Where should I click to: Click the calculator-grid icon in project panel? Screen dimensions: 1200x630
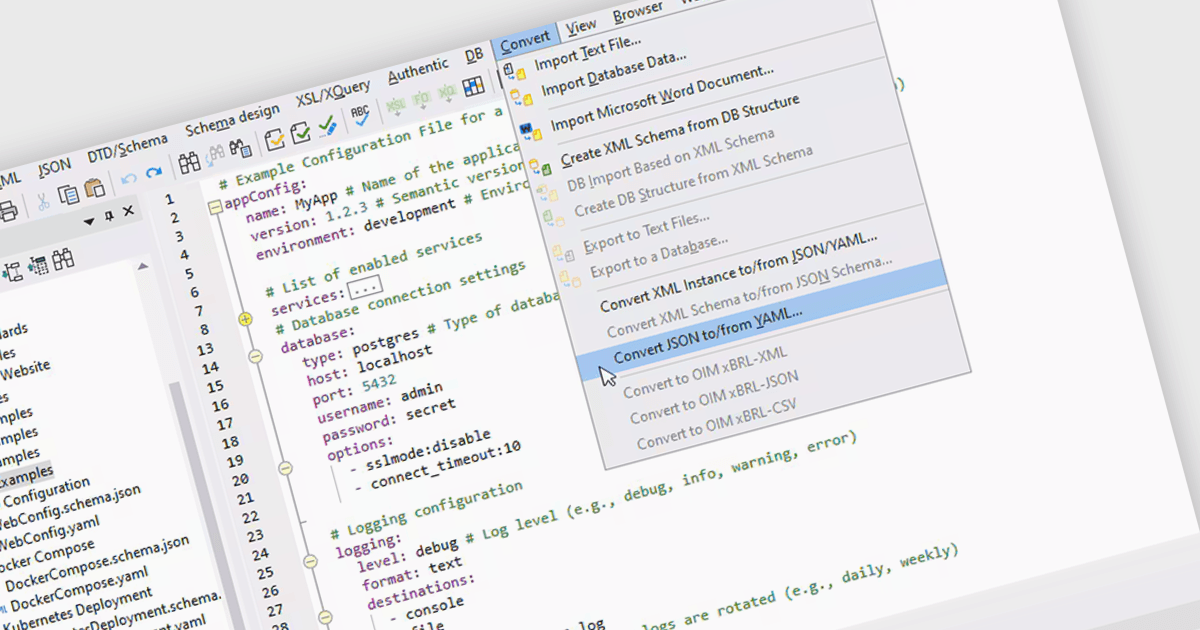point(38,267)
